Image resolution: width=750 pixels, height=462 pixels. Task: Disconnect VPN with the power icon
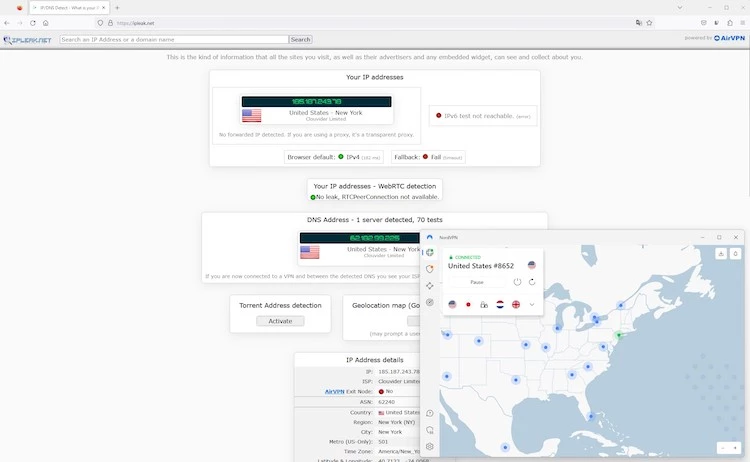(517, 282)
